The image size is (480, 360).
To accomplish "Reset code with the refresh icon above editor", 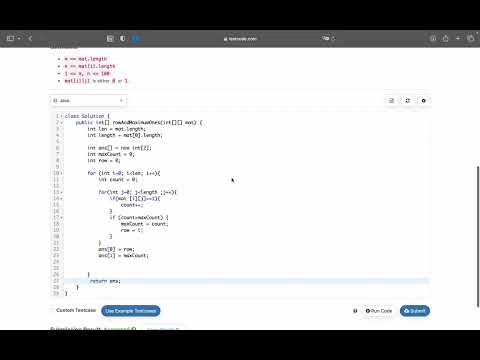I will [x=407, y=100].
